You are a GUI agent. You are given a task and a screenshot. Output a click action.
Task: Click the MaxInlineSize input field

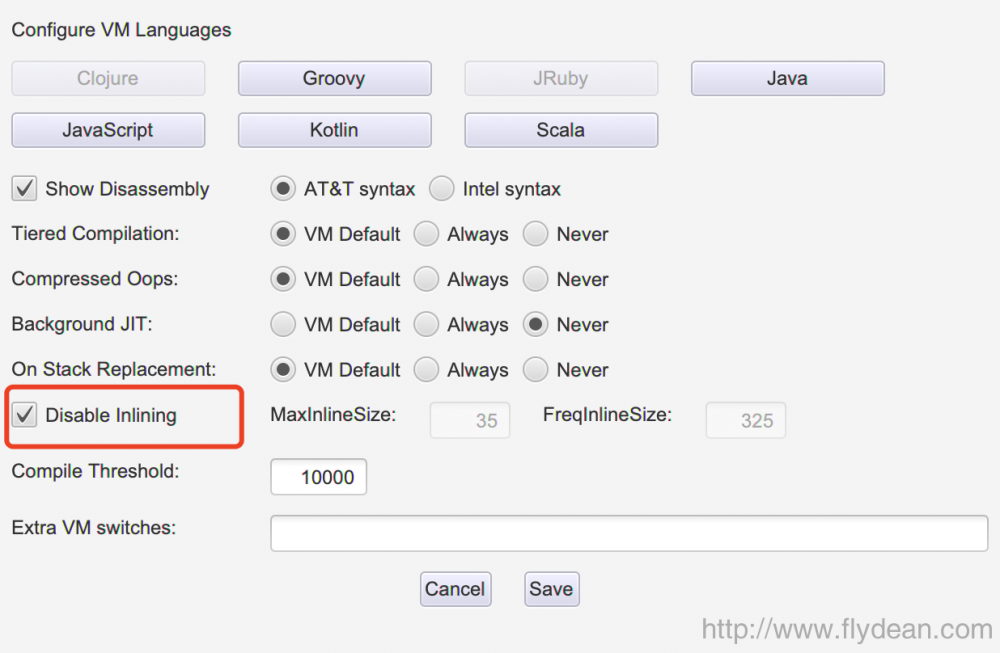click(x=469, y=420)
